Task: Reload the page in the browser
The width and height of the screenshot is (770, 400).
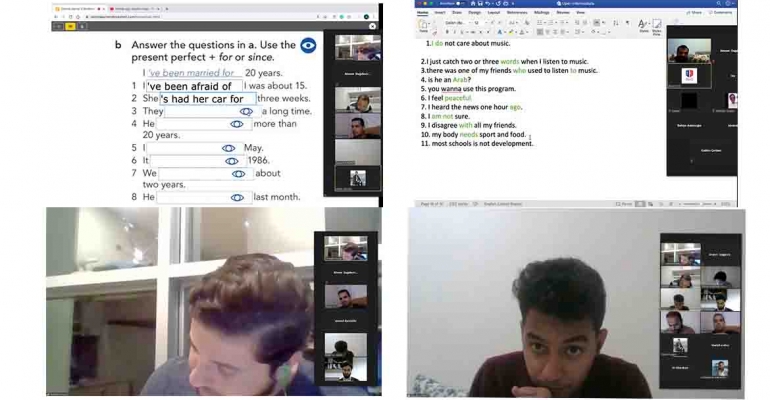Action: [x=70, y=17]
